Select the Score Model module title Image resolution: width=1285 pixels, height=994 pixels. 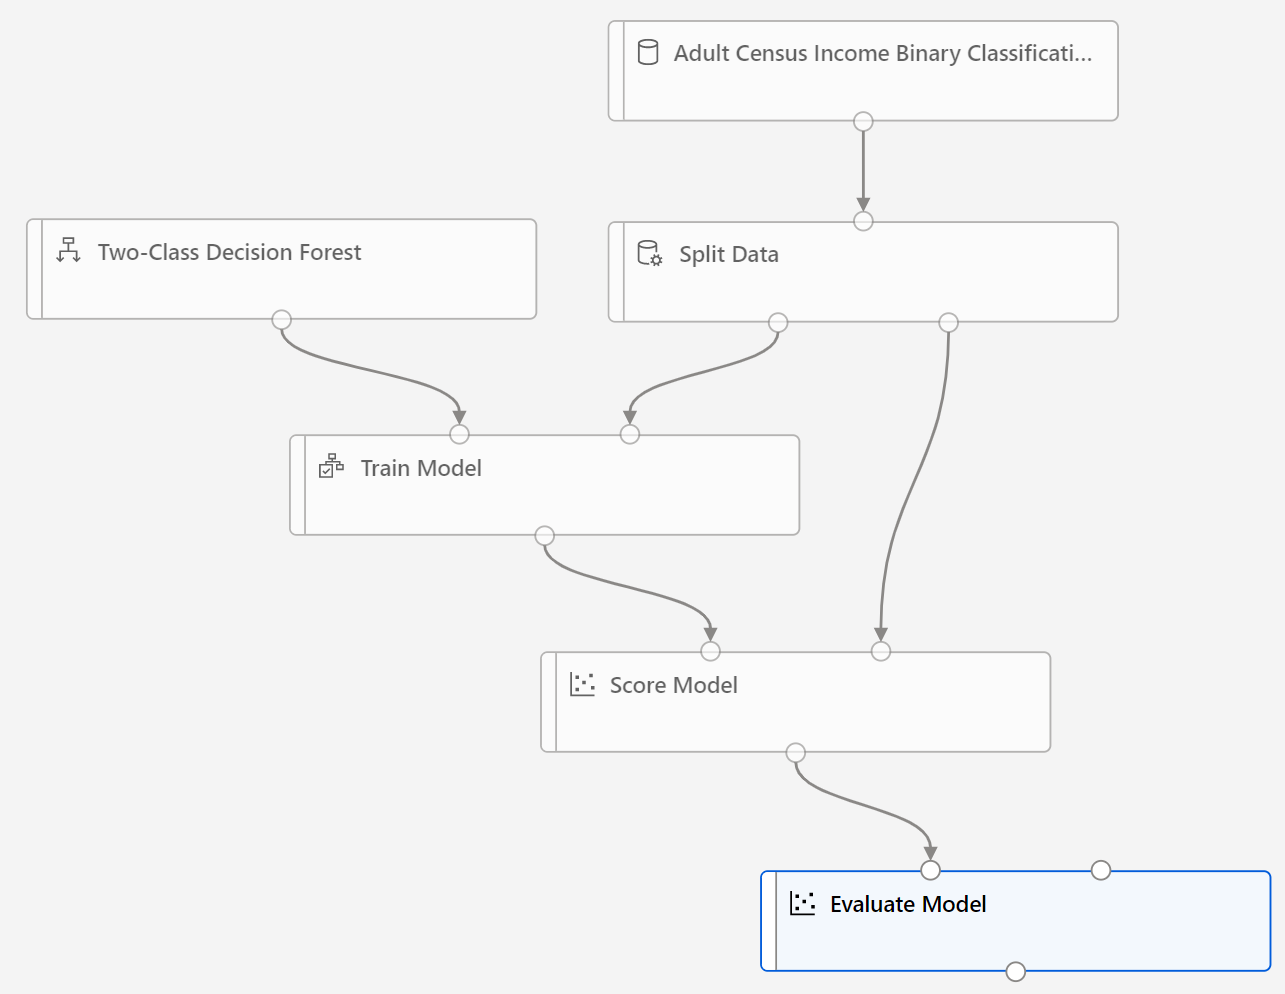click(x=674, y=685)
